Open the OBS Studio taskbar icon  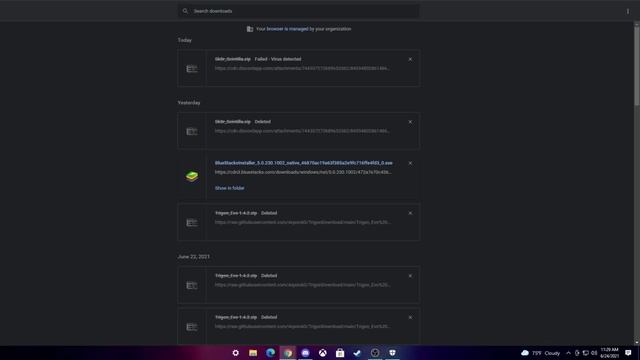point(375,353)
